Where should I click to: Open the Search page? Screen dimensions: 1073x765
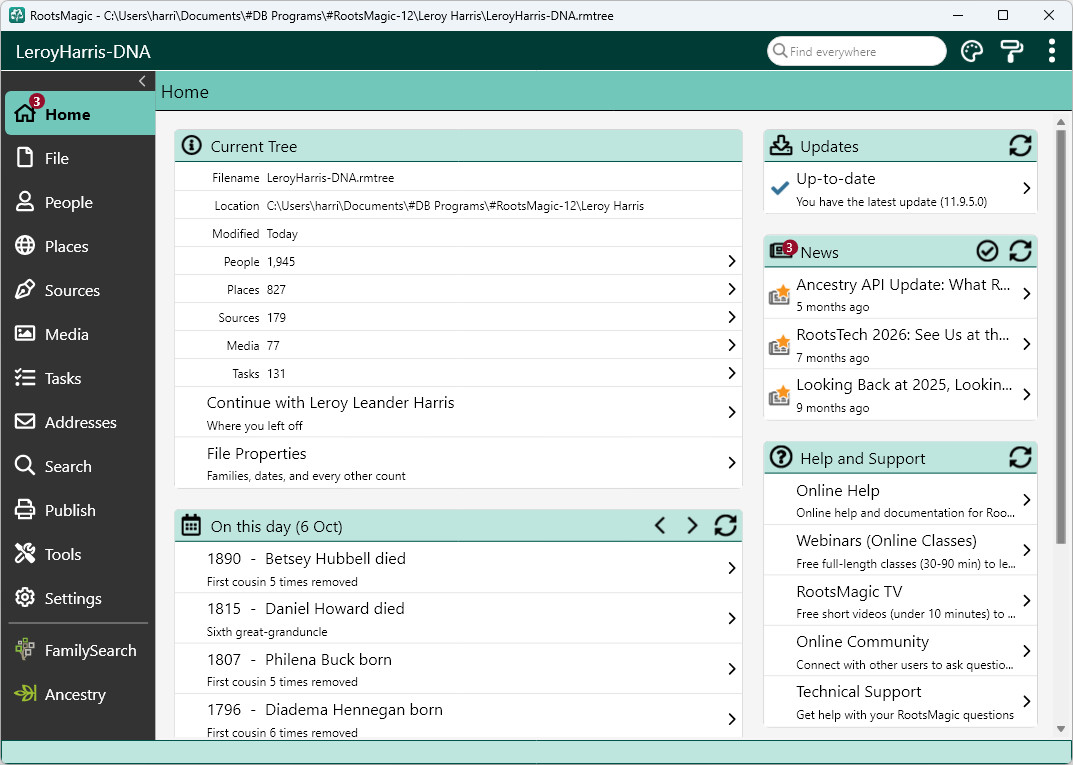[79, 467]
